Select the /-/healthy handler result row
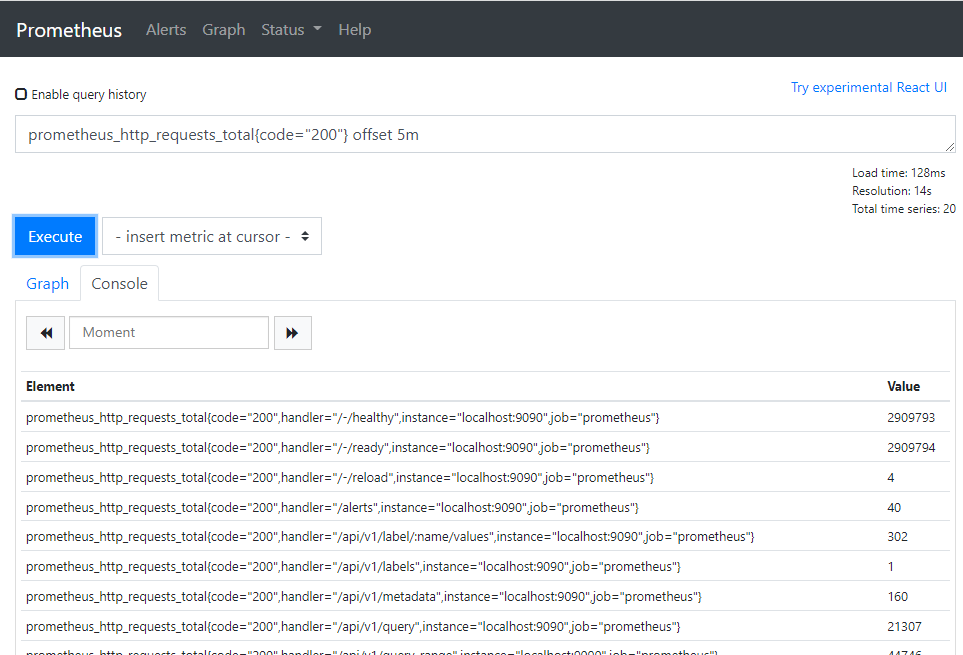This screenshot has width=963, height=655. [342, 417]
